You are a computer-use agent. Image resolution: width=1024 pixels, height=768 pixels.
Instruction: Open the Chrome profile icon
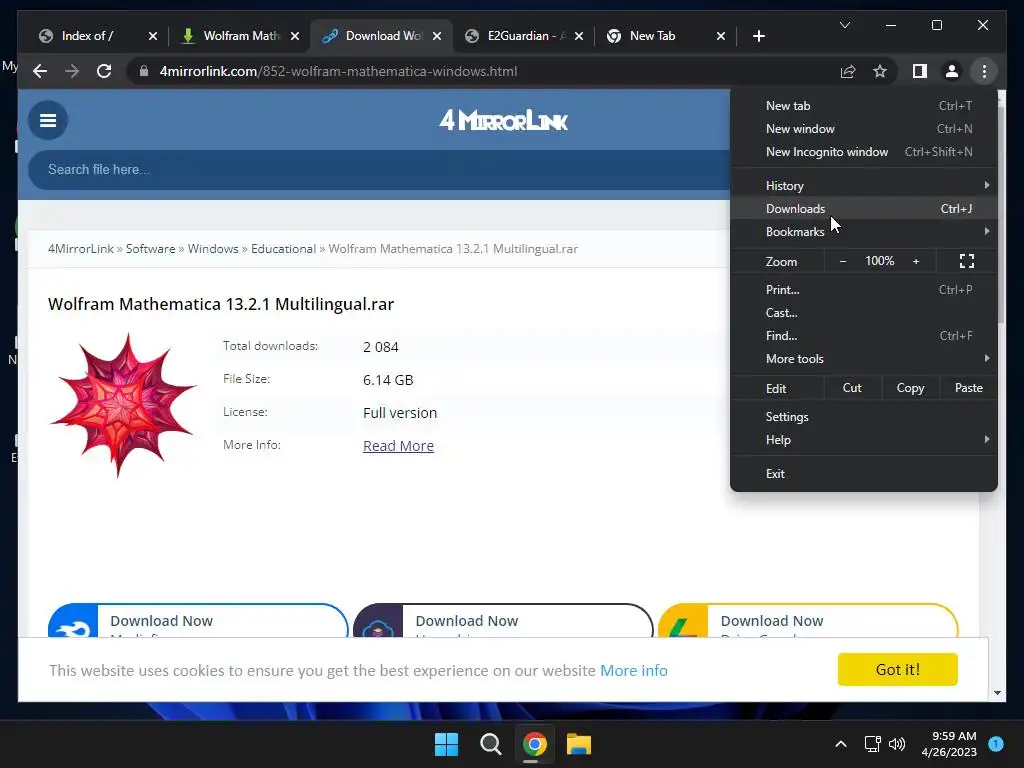(952, 71)
